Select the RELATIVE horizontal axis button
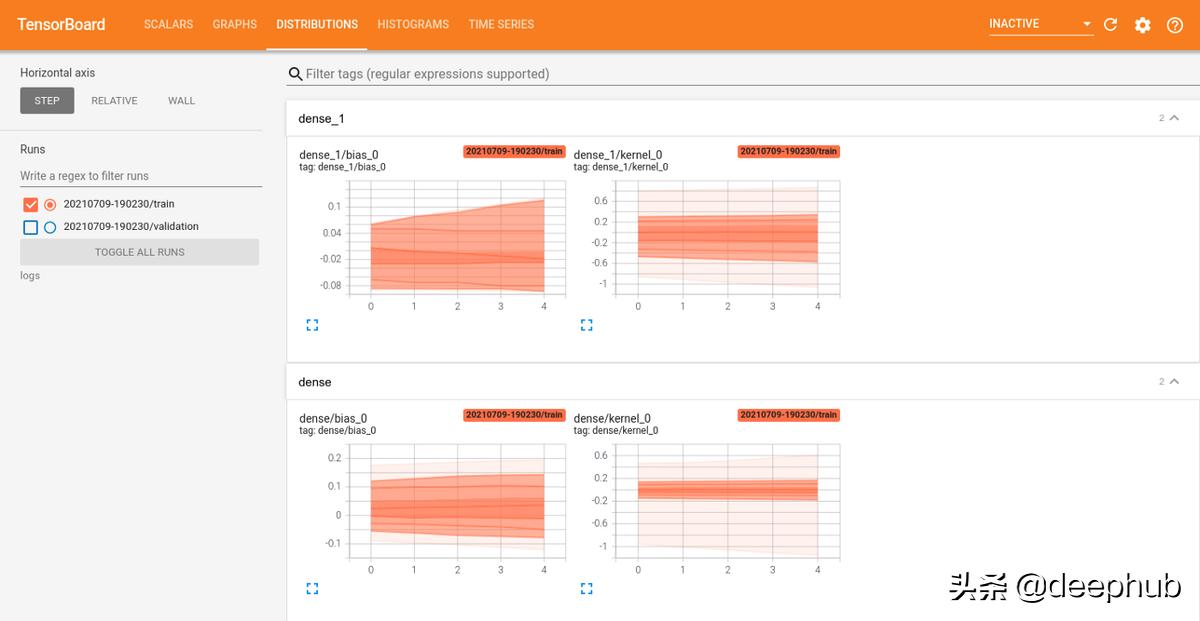This screenshot has width=1200, height=621. click(114, 101)
